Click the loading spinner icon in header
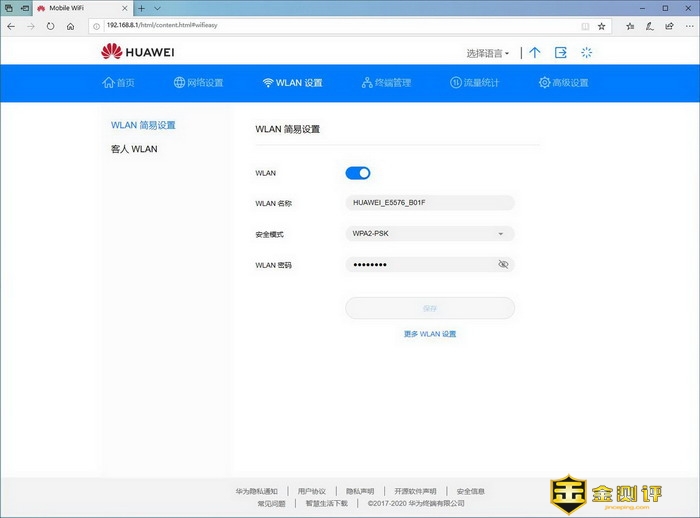The height and width of the screenshot is (518, 700). click(x=587, y=52)
